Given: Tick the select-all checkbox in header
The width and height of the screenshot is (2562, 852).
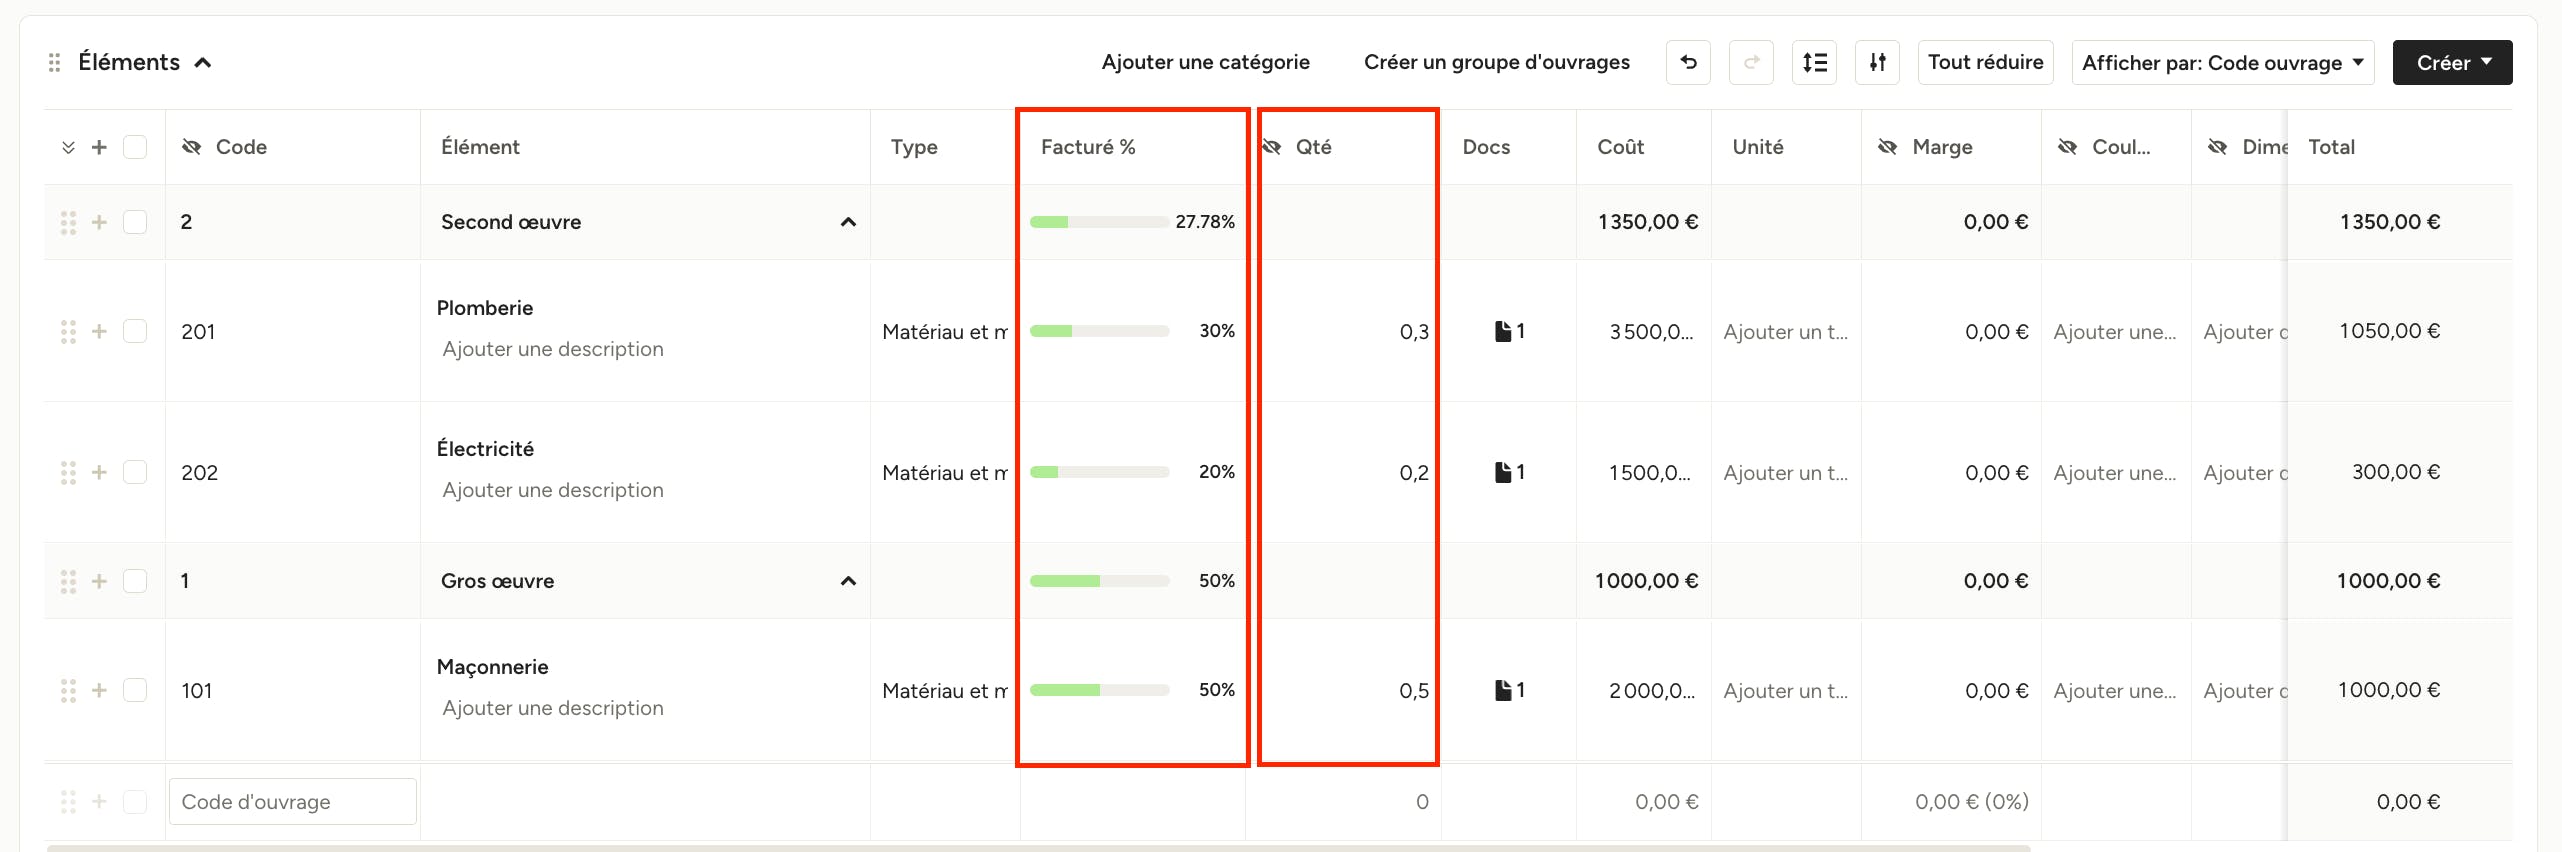Looking at the screenshot, I should [135, 147].
